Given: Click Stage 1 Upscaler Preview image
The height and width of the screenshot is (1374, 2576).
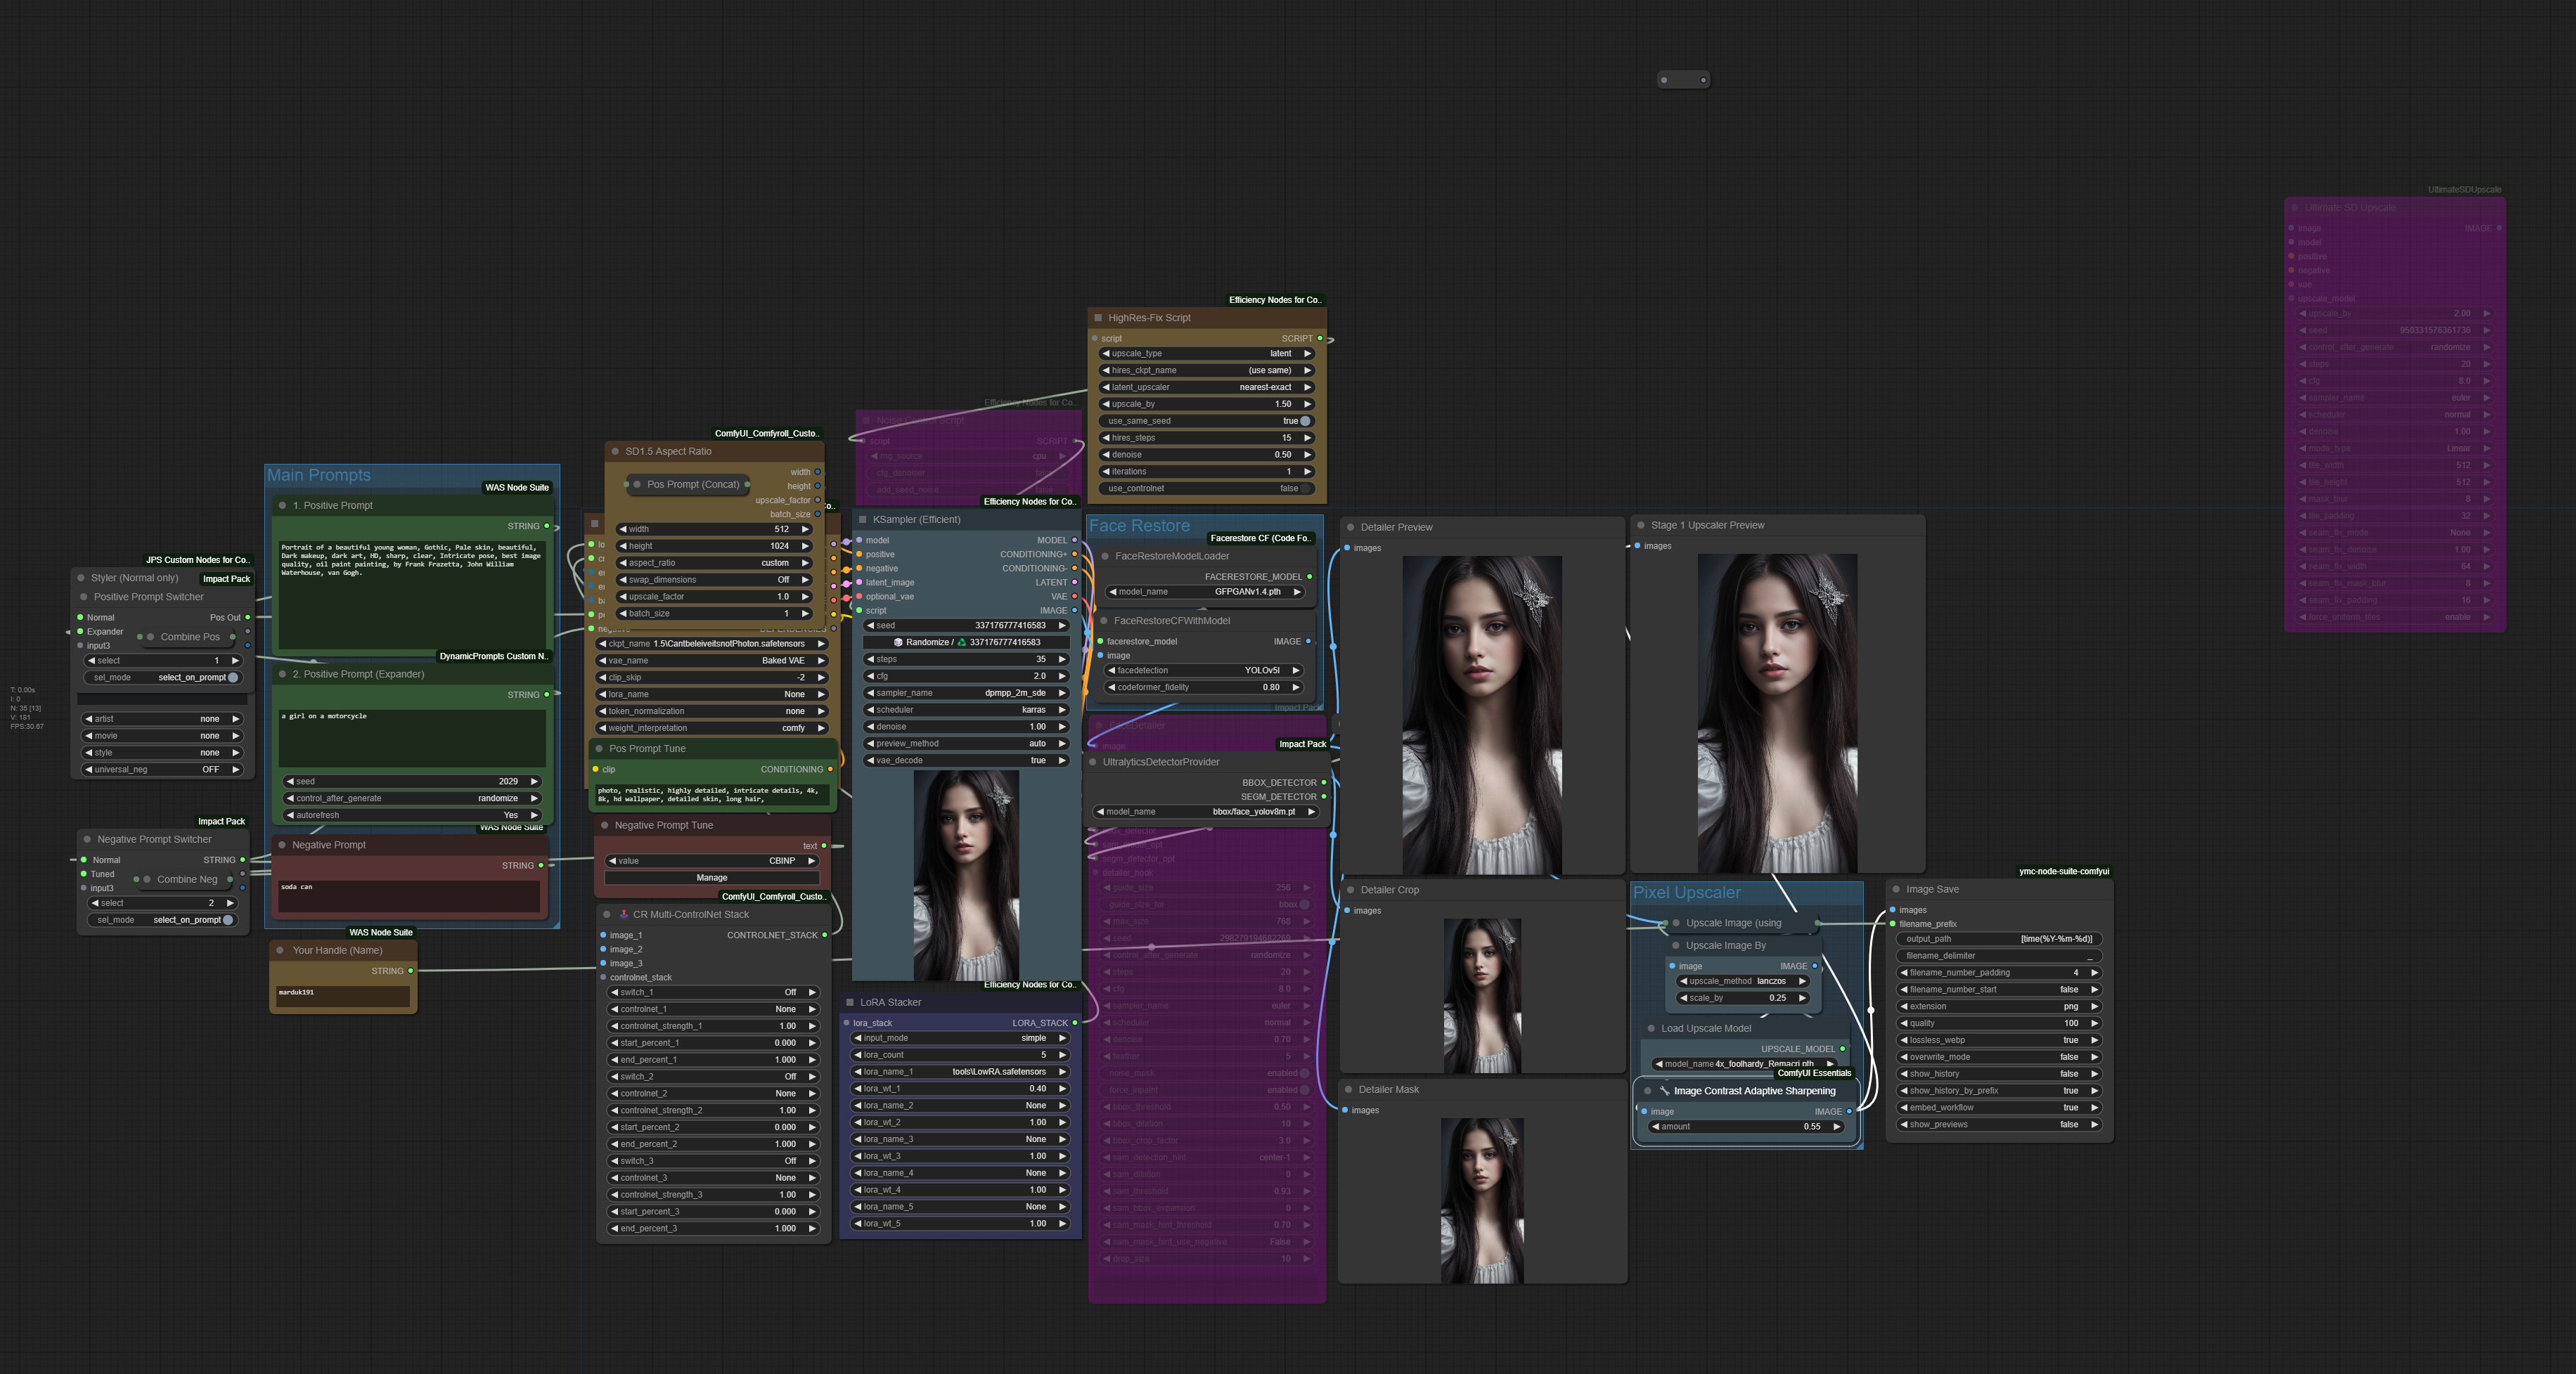Looking at the screenshot, I should pyautogui.click(x=1776, y=712).
